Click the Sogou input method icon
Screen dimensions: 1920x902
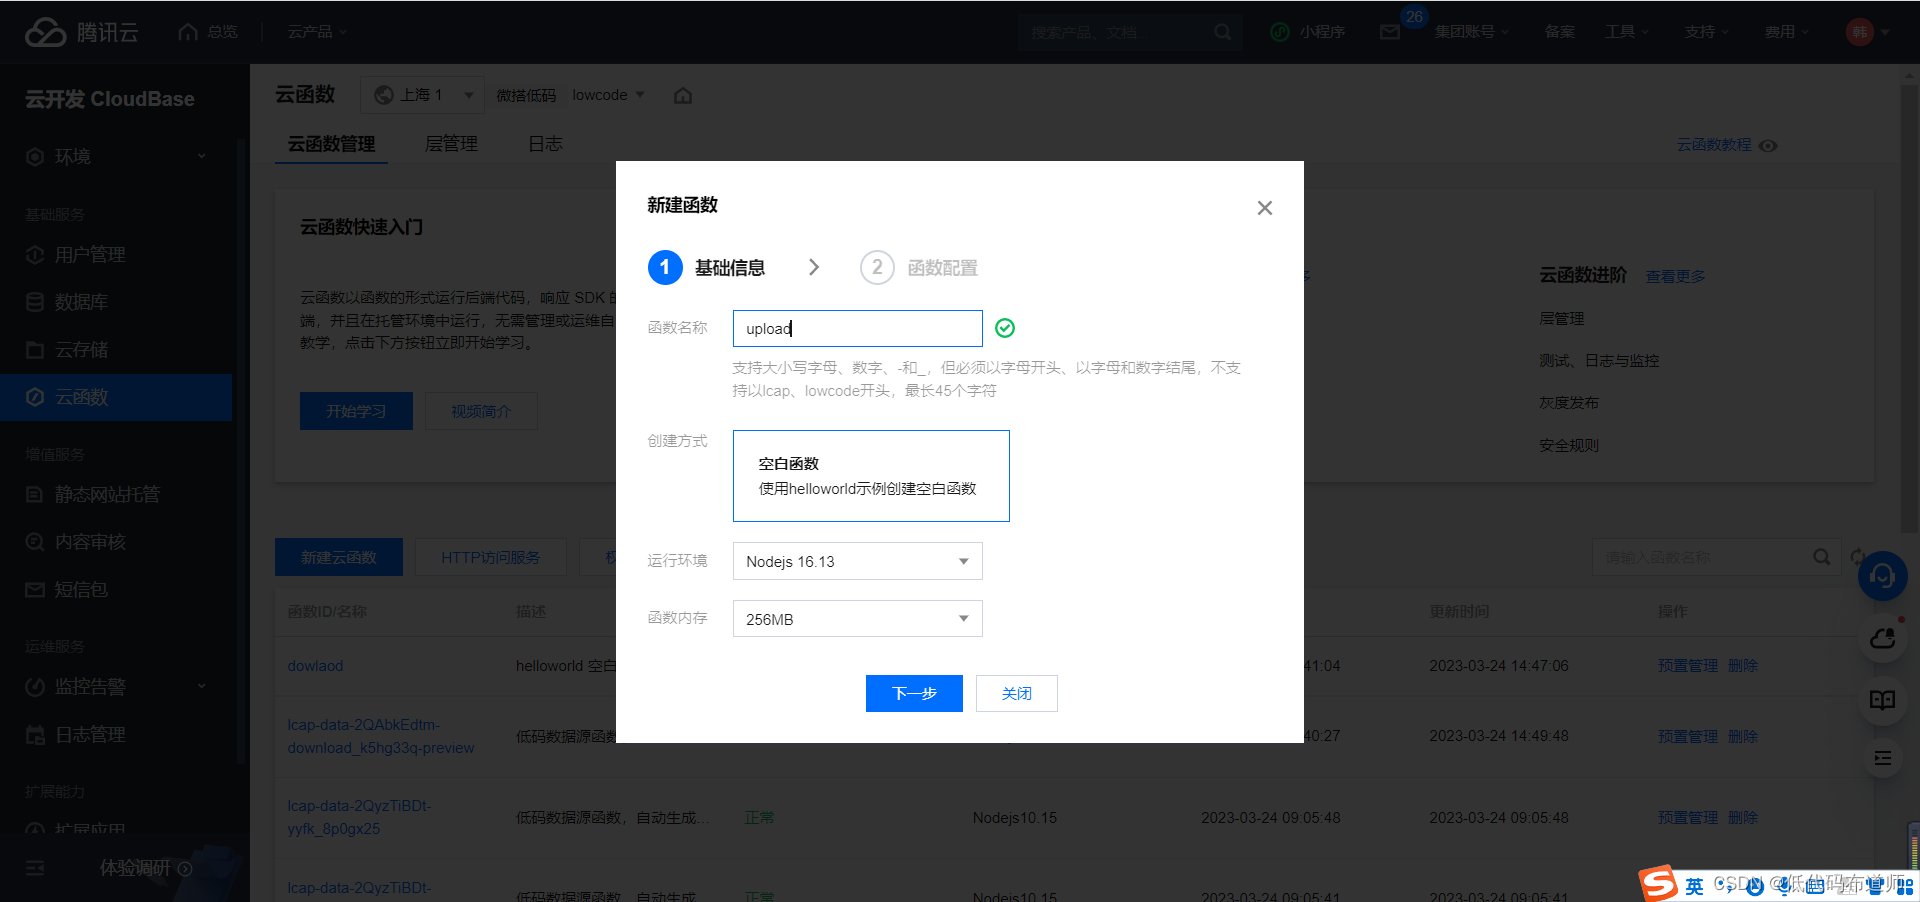pyautogui.click(x=1658, y=883)
